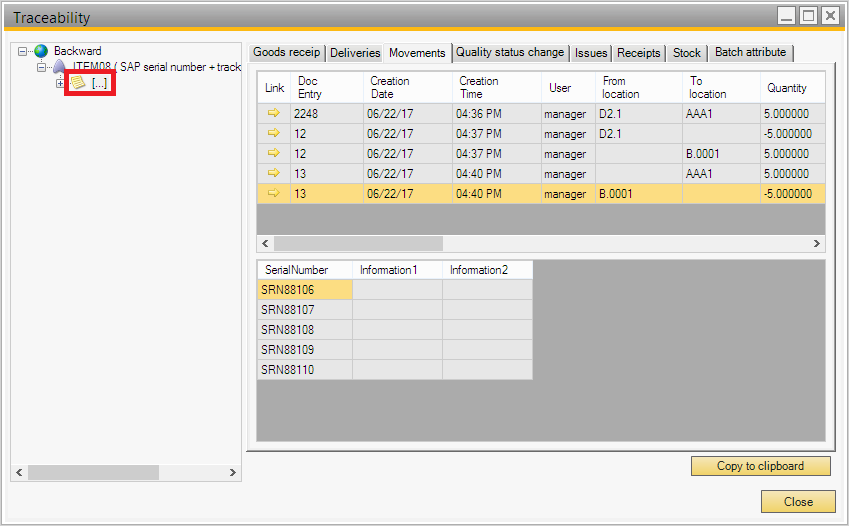Click link arrow in highlighted B.0001 row
849x526 pixels.
click(x=273, y=193)
